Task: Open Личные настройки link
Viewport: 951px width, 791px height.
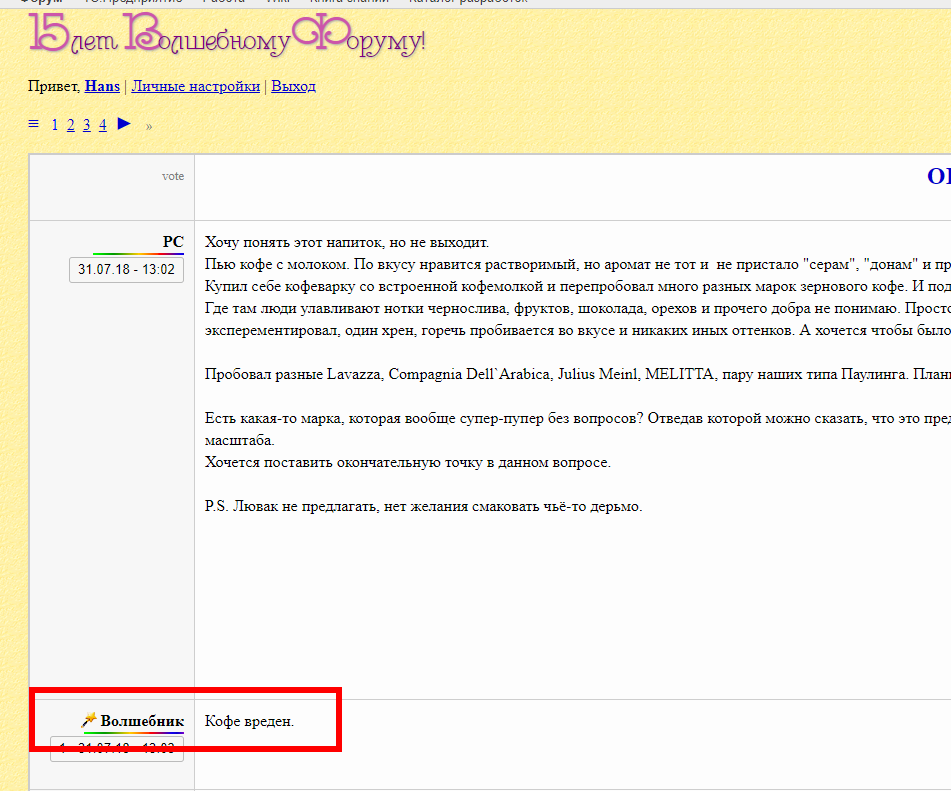Action: 196,86
